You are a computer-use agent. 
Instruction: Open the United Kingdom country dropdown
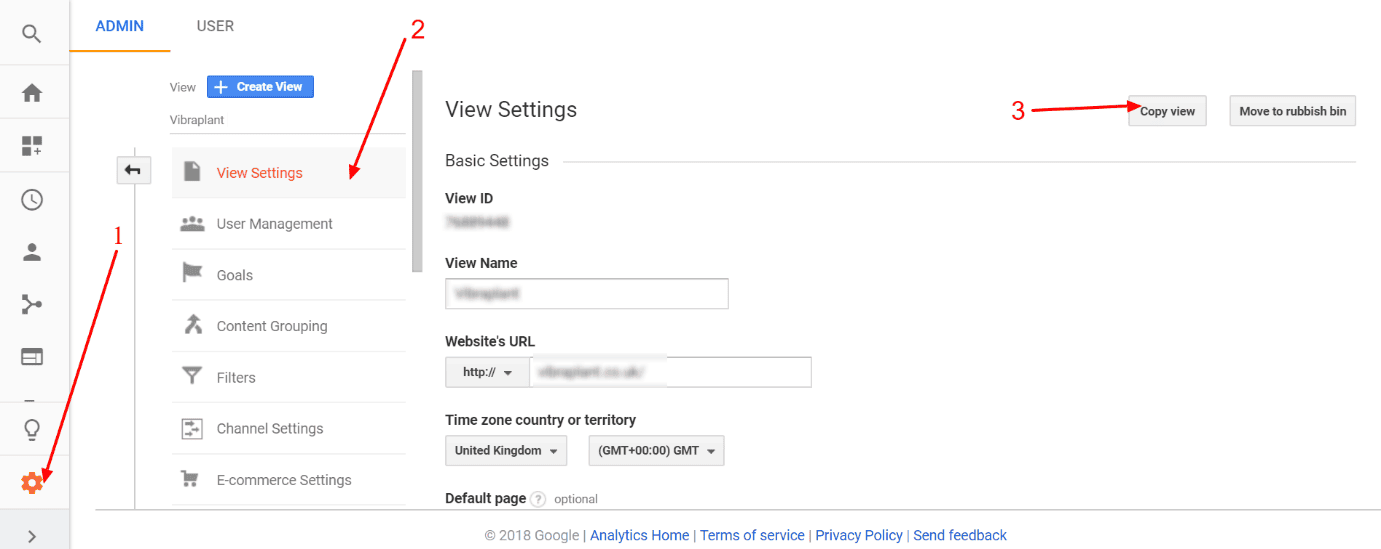point(506,450)
